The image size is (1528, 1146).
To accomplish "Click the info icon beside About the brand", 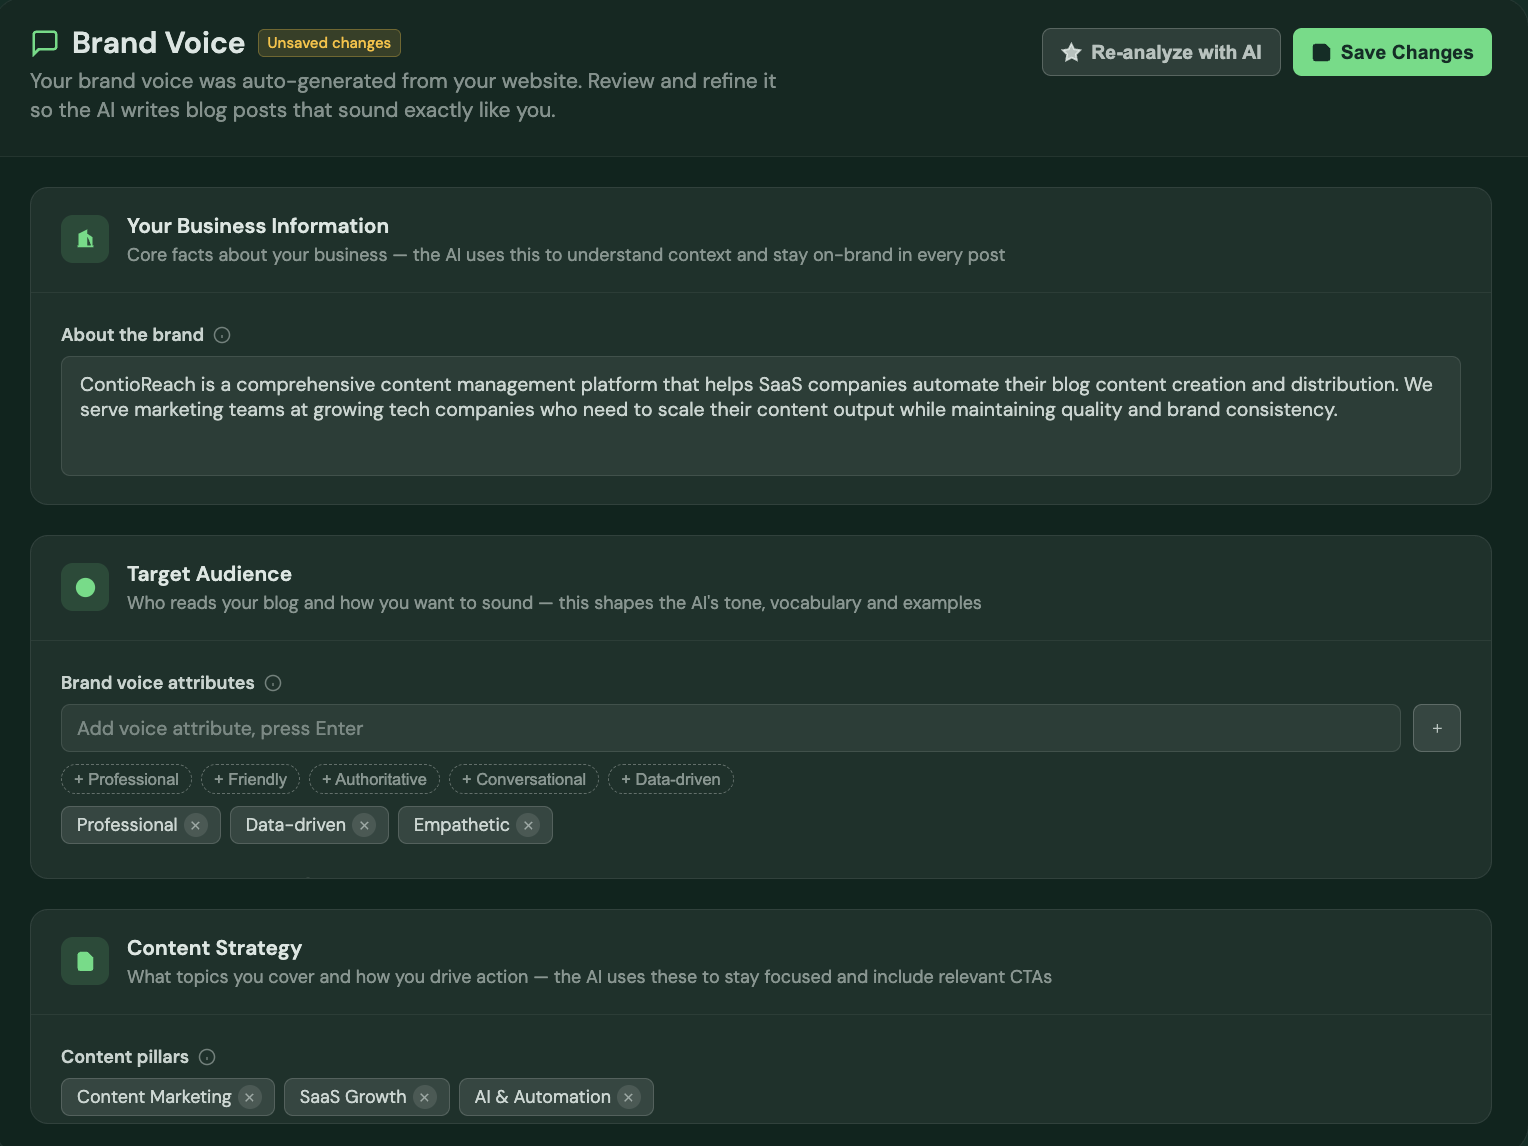I will tap(222, 335).
